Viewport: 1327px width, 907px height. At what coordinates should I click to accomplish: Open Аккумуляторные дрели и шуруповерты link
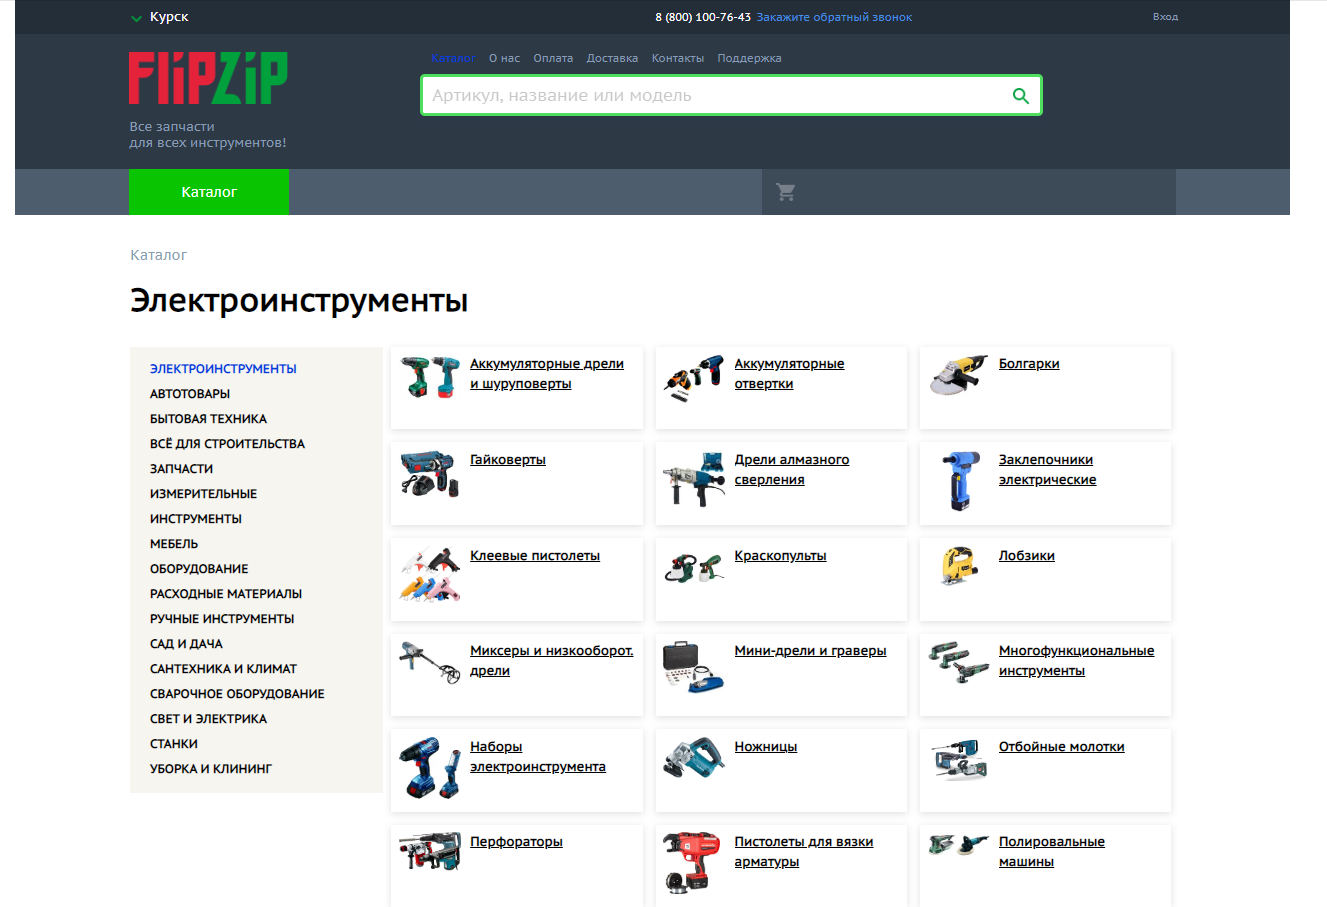547,374
